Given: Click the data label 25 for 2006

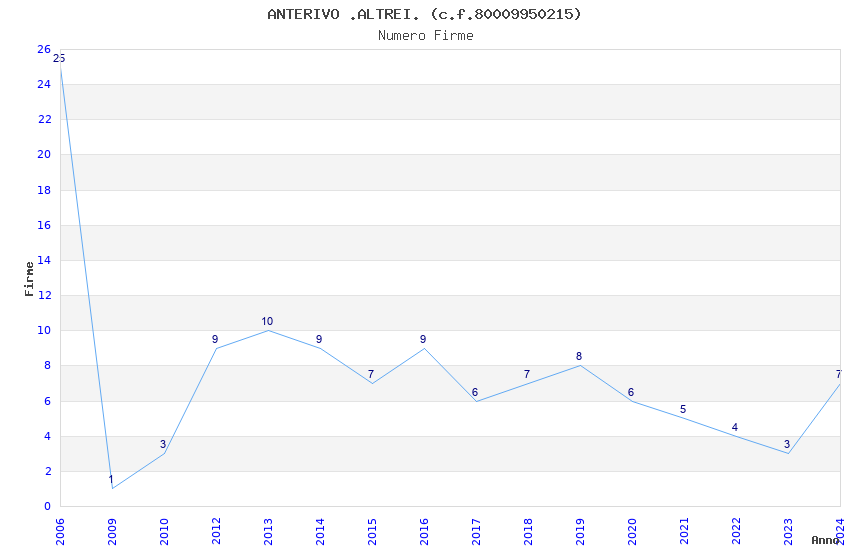Looking at the screenshot, I should pyautogui.click(x=59, y=59).
